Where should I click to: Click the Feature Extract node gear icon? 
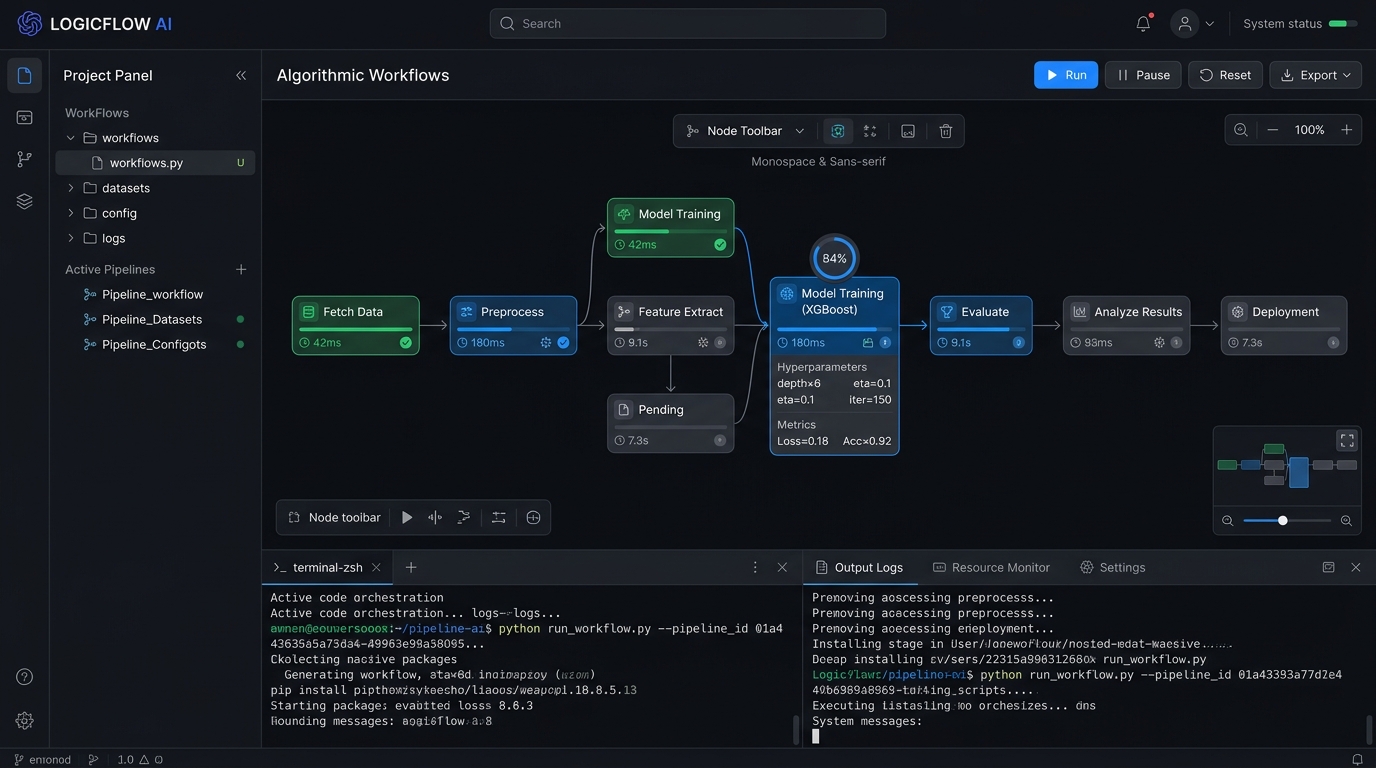pos(703,342)
